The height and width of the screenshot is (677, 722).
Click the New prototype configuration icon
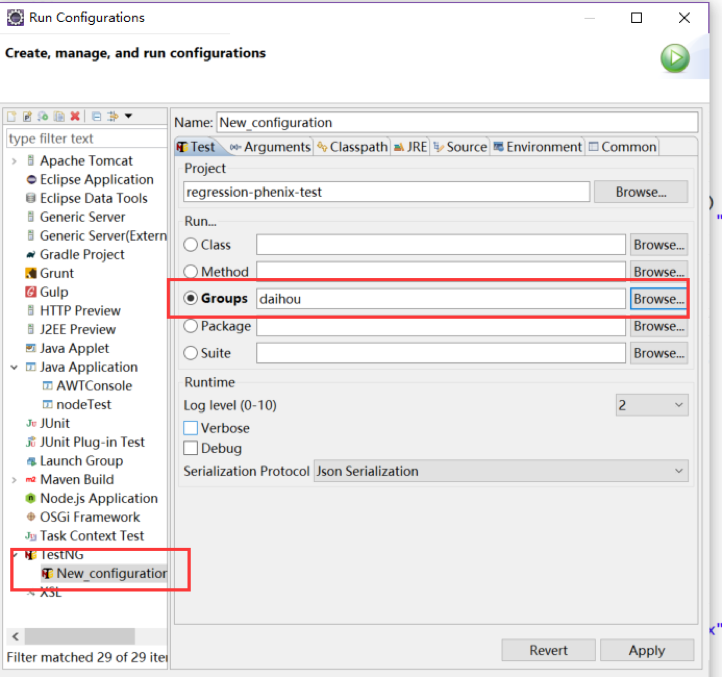tap(28, 116)
